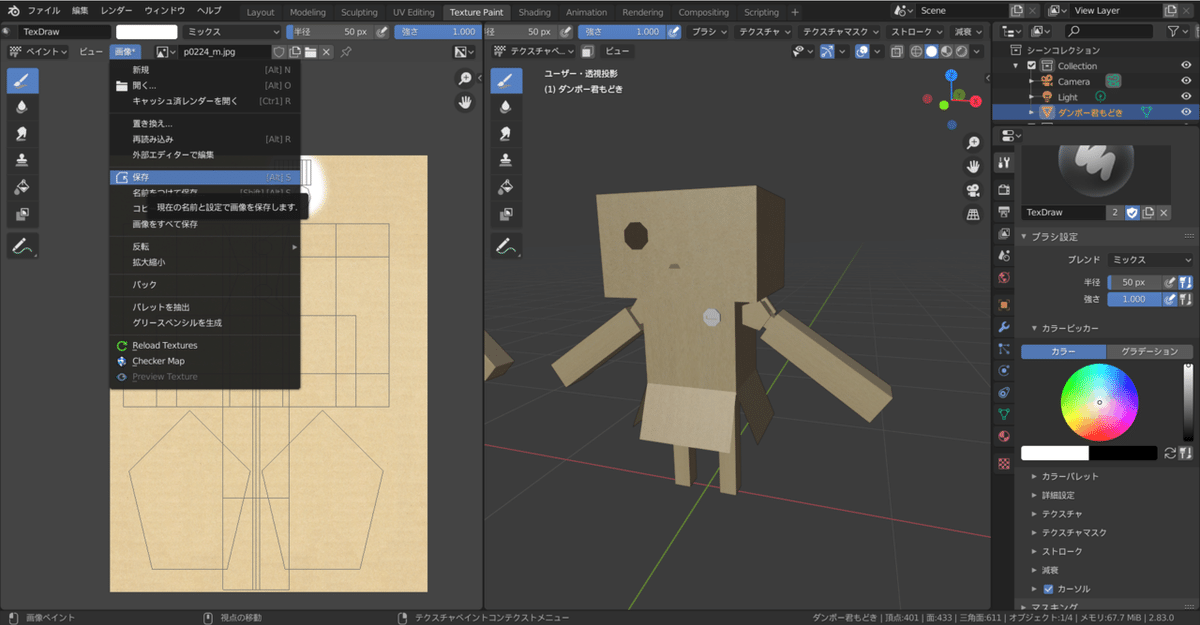Toggle camera view in 3D viewport
Screen dimensions: 1200x625
coord(972,190)
